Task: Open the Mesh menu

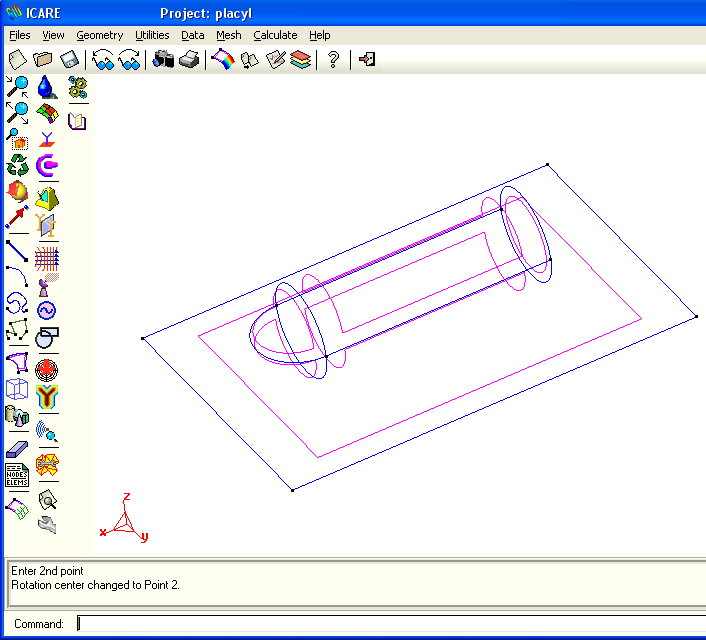Action: click(229, 35)
